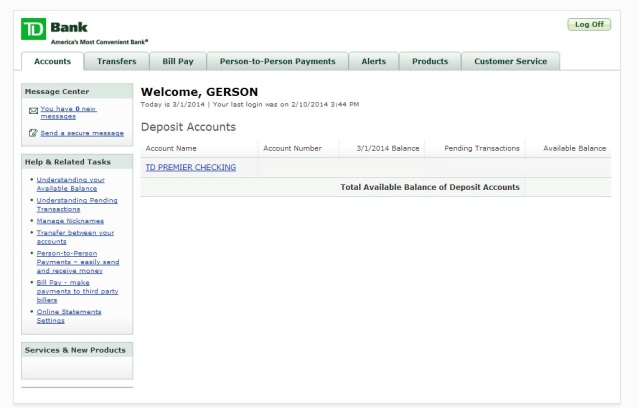Log off using the Log Off button

[x=589, y=24]
